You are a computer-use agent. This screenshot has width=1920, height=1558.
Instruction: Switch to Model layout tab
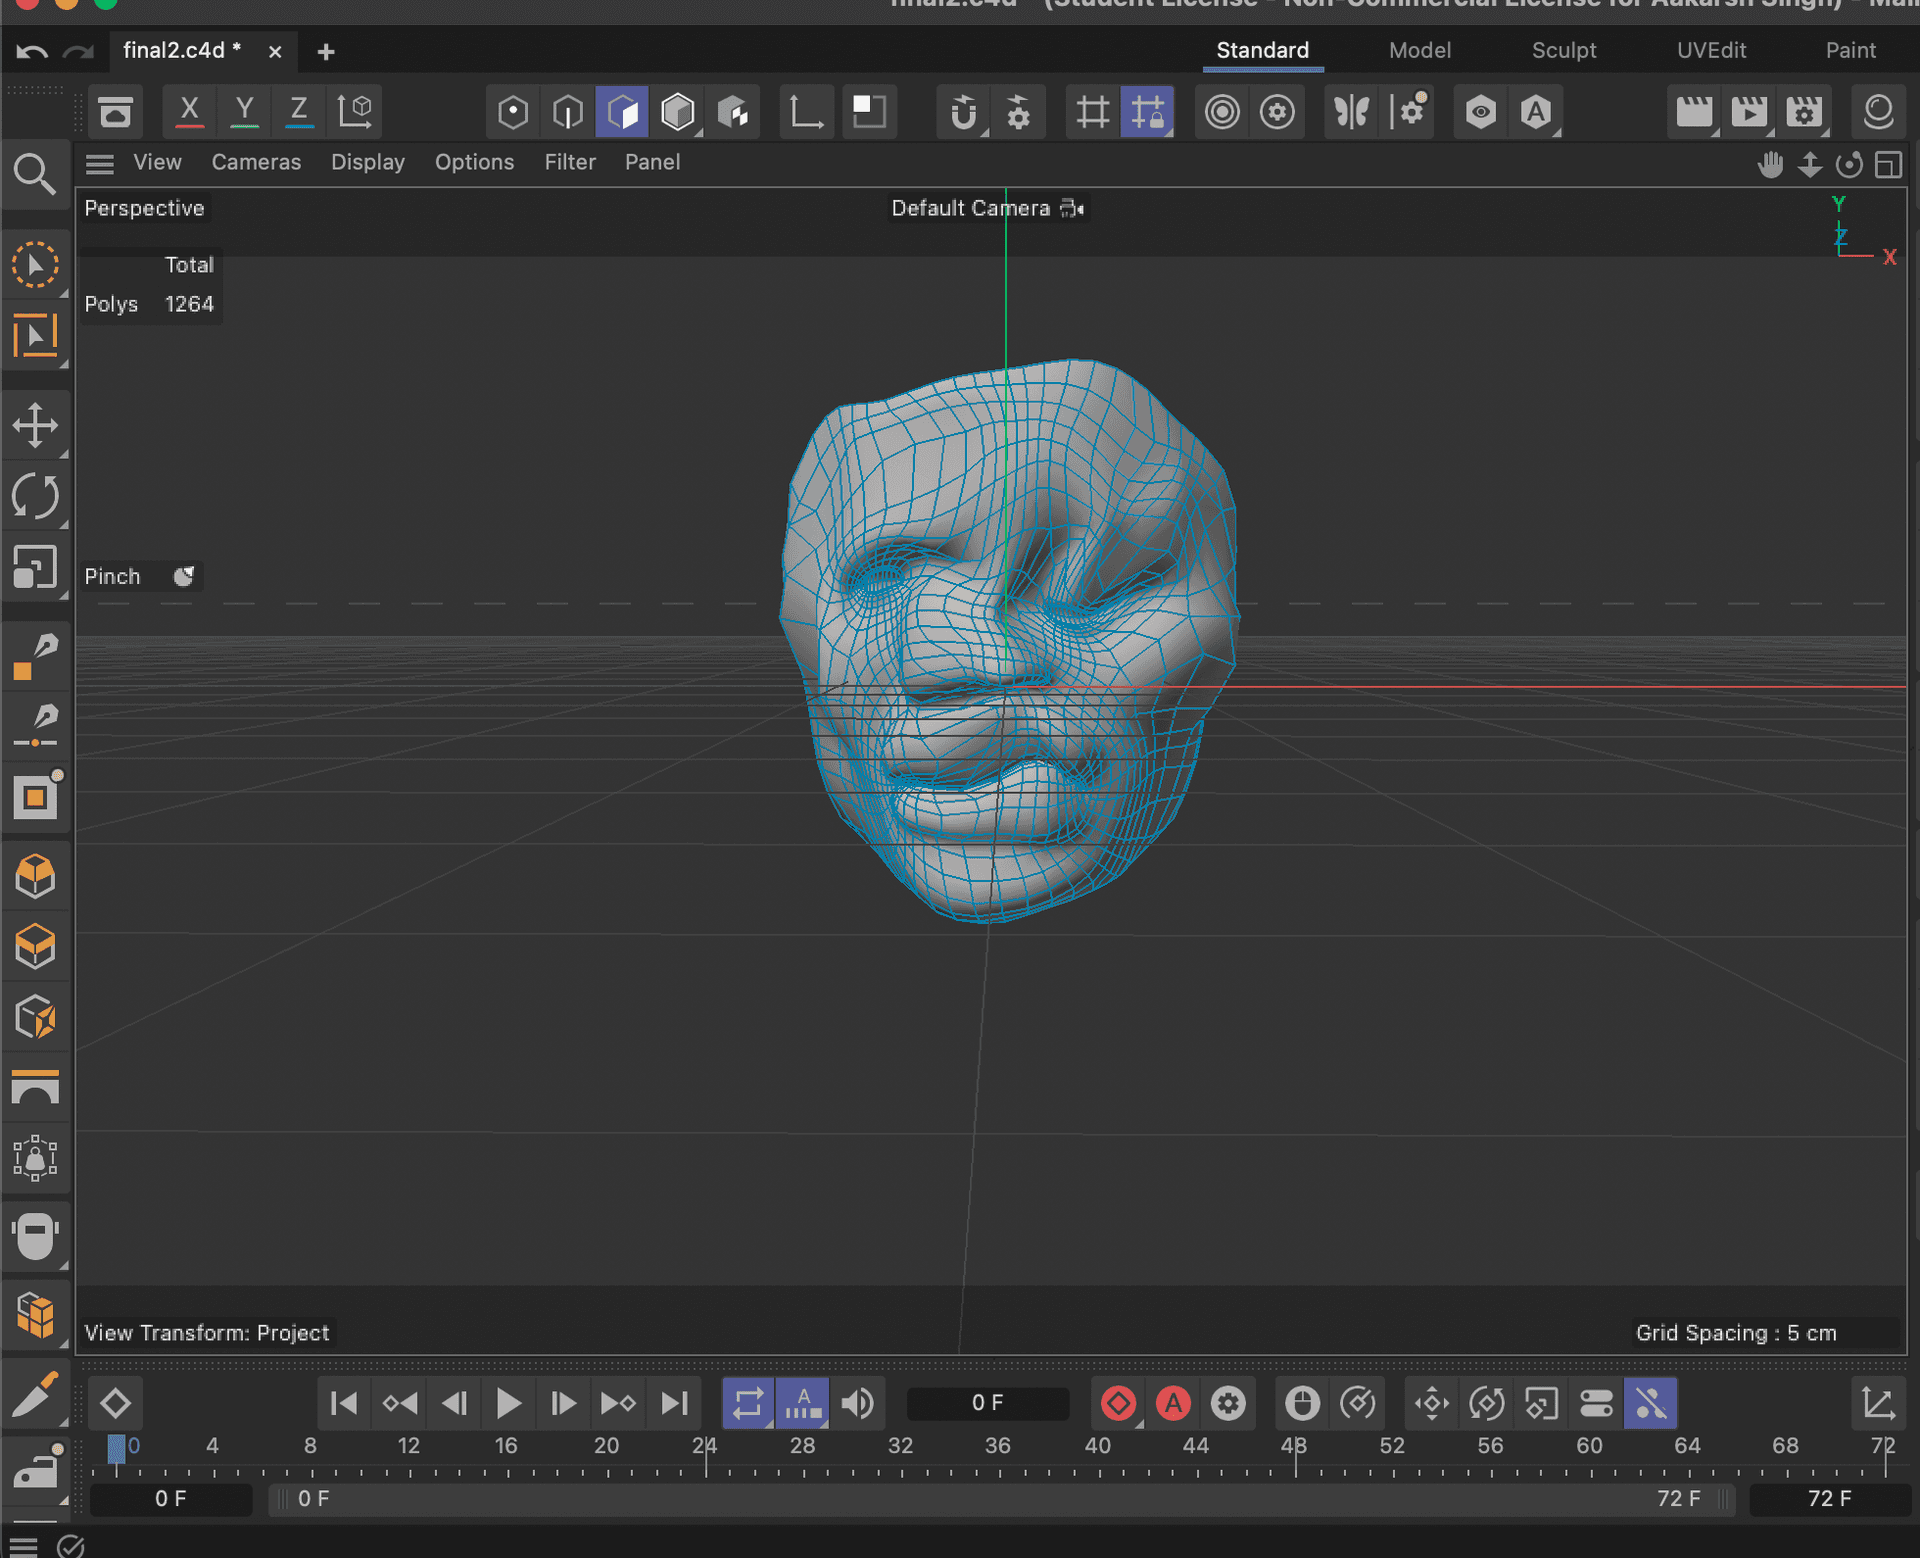pos(1419,50)
